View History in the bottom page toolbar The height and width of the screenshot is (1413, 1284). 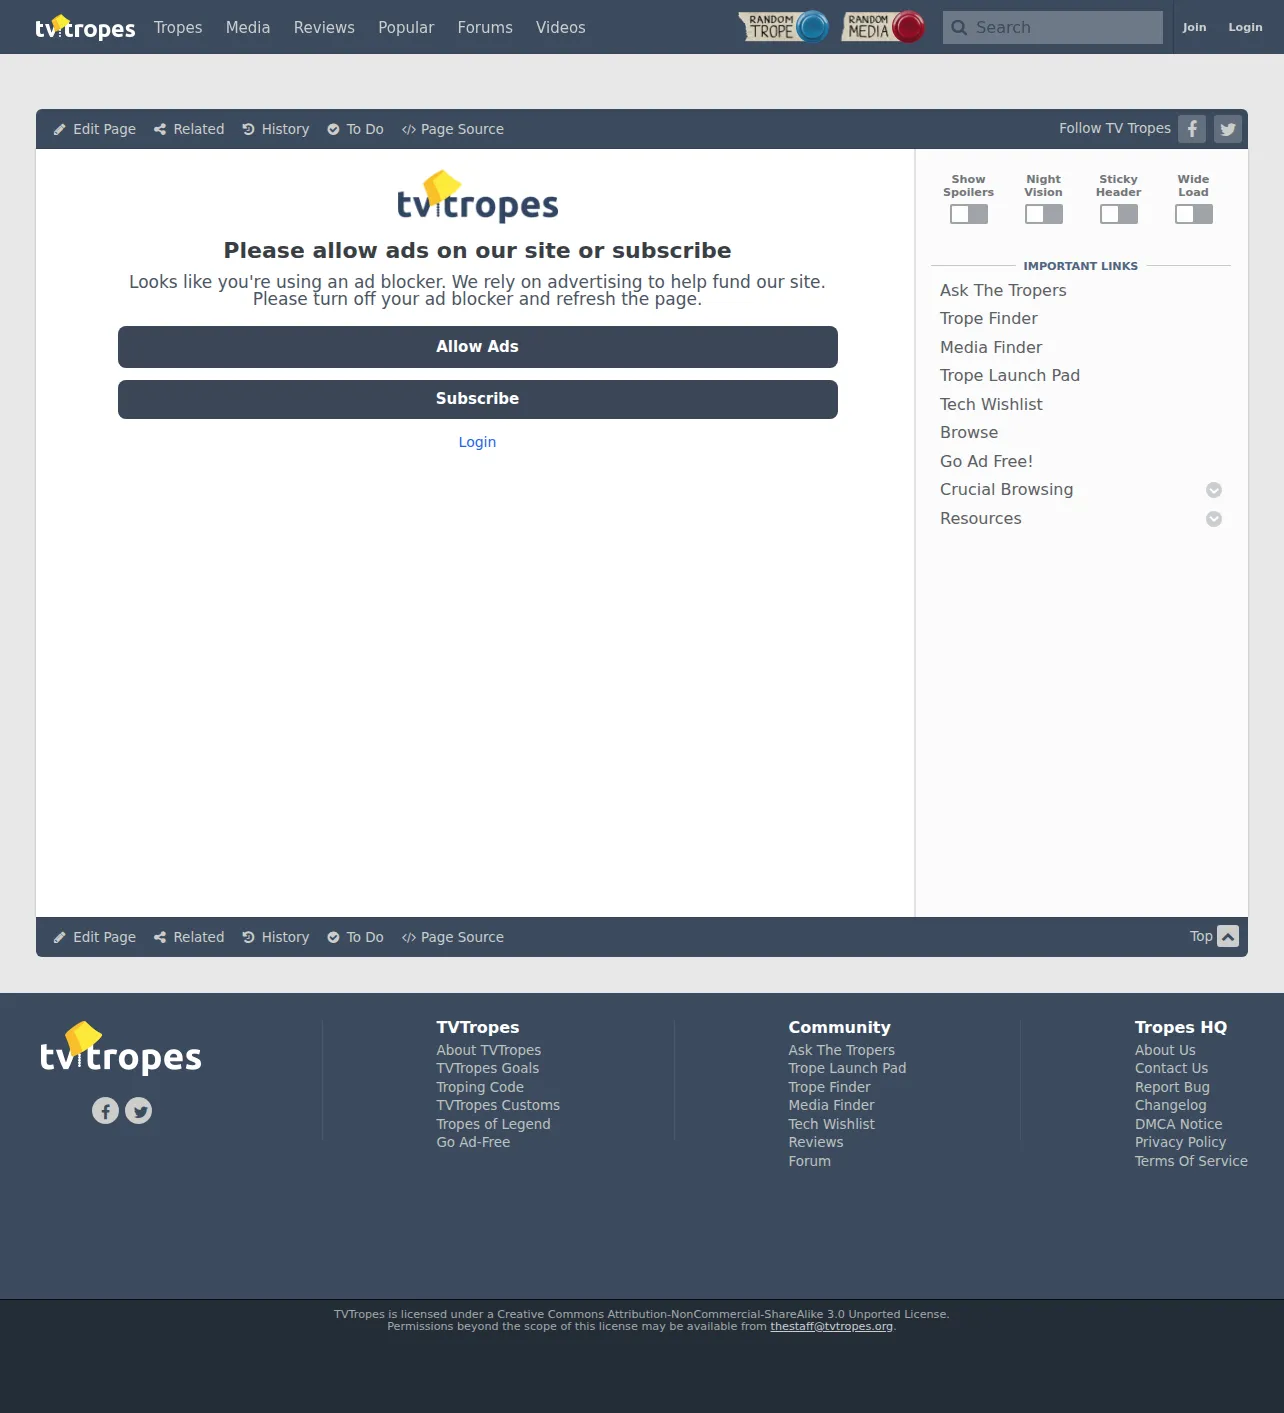tap(276, 937)
